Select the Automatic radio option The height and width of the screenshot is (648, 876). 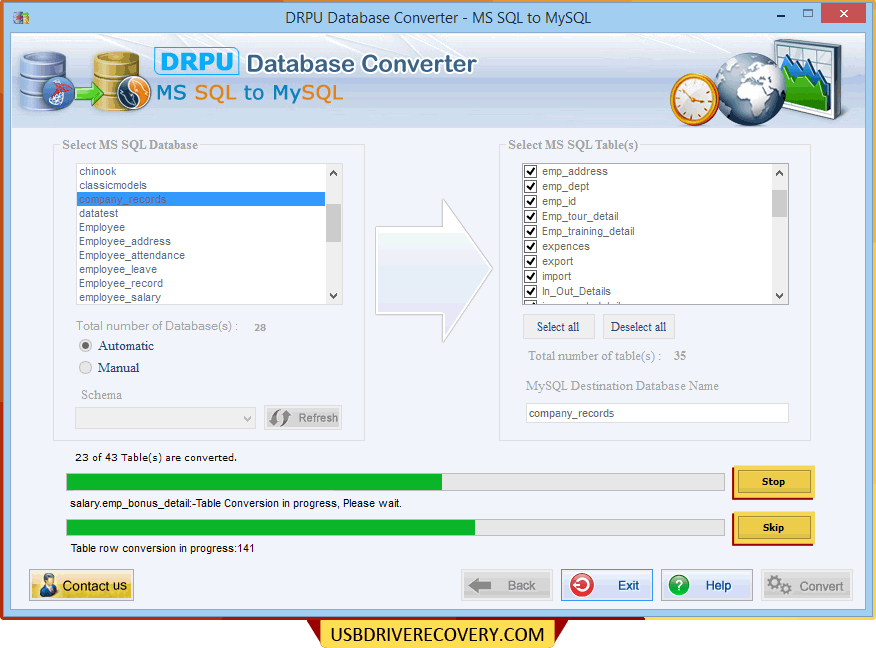[x=85, y=346]
